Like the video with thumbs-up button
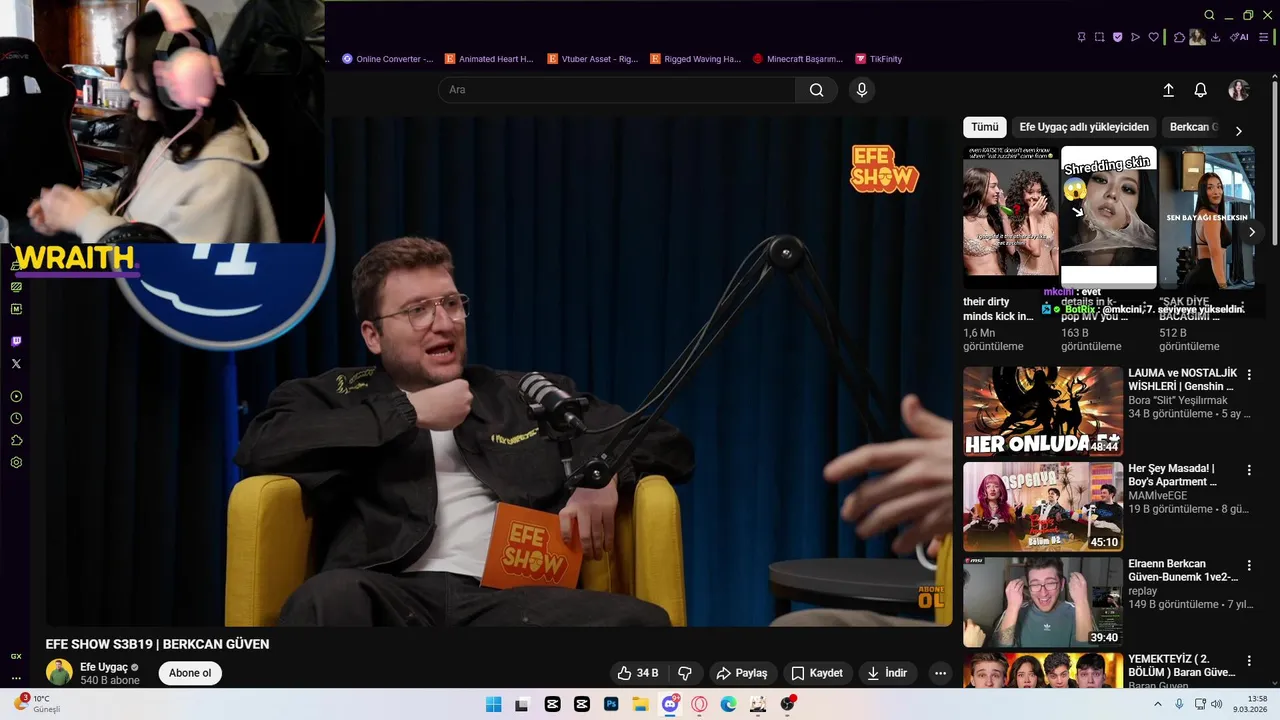 pyautogui.click(x=637, y=673)
